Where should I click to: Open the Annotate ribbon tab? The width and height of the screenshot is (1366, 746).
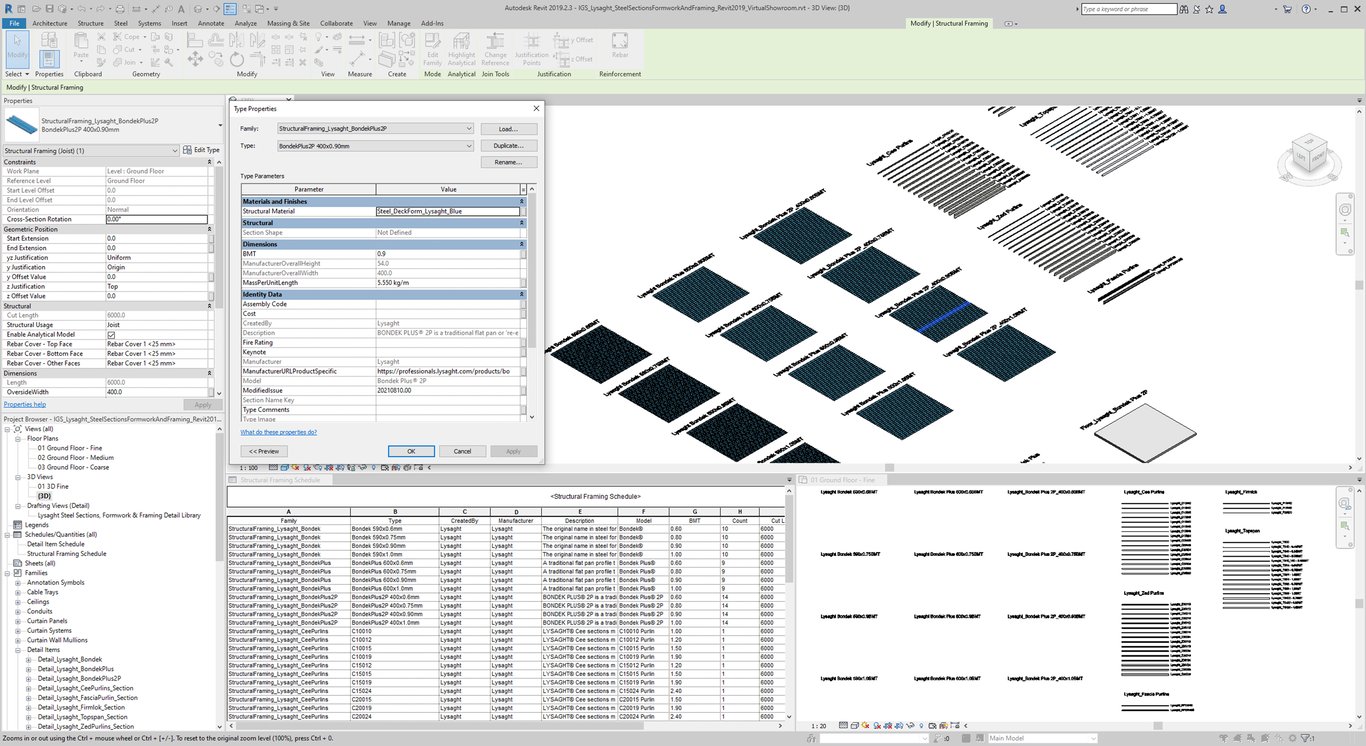(211, 23)
